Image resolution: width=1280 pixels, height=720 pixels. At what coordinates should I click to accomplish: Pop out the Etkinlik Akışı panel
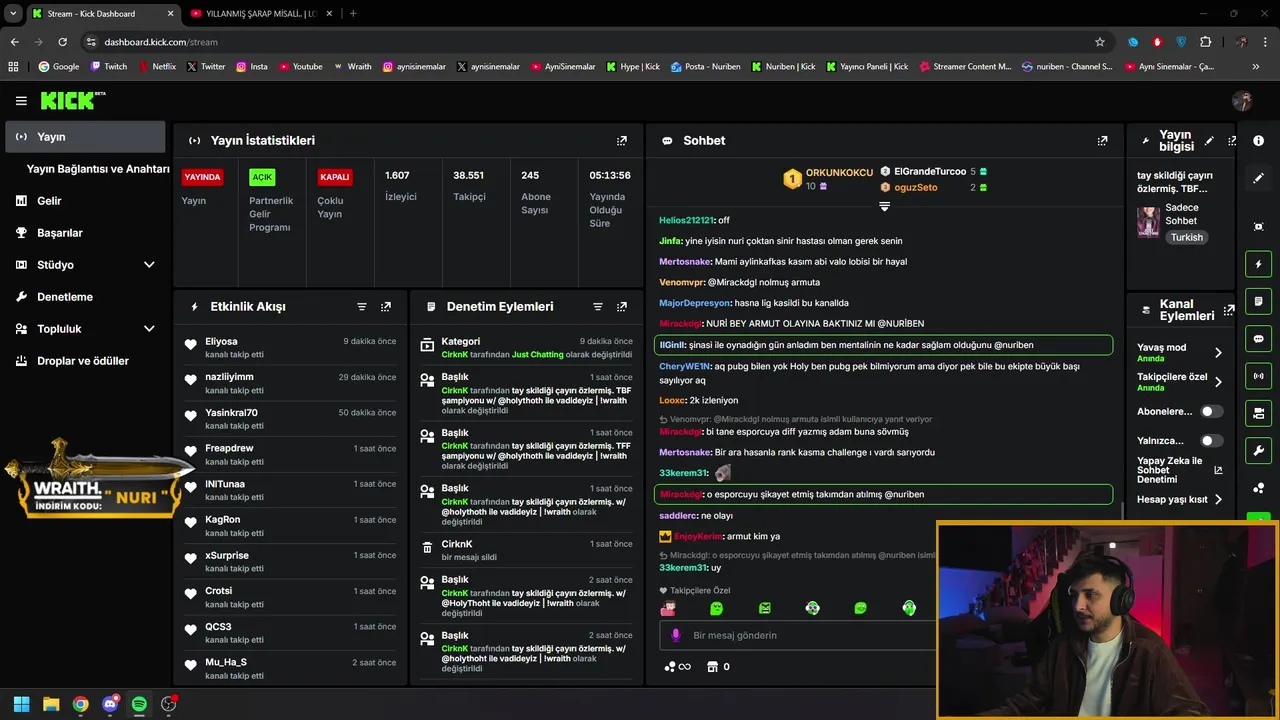pos(386,307)
